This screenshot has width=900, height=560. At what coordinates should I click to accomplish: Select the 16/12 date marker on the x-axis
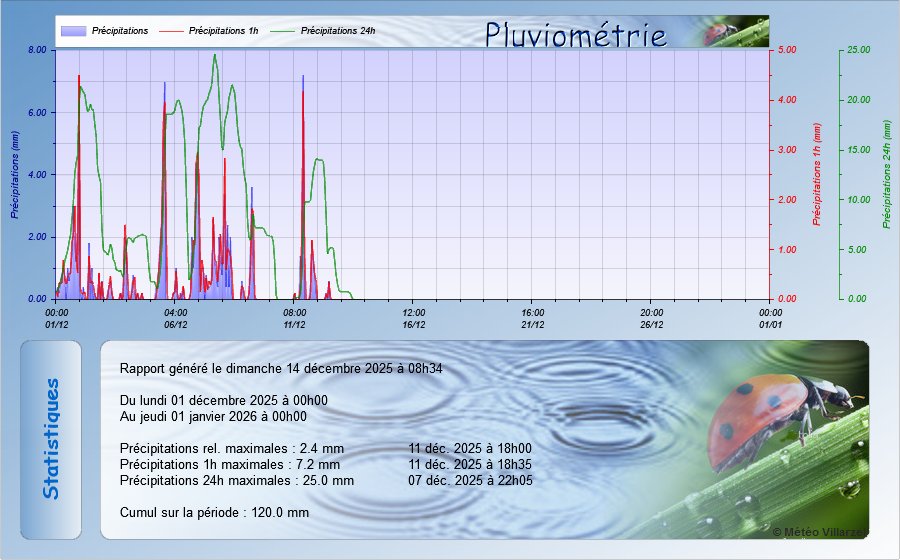pos(414,324)
